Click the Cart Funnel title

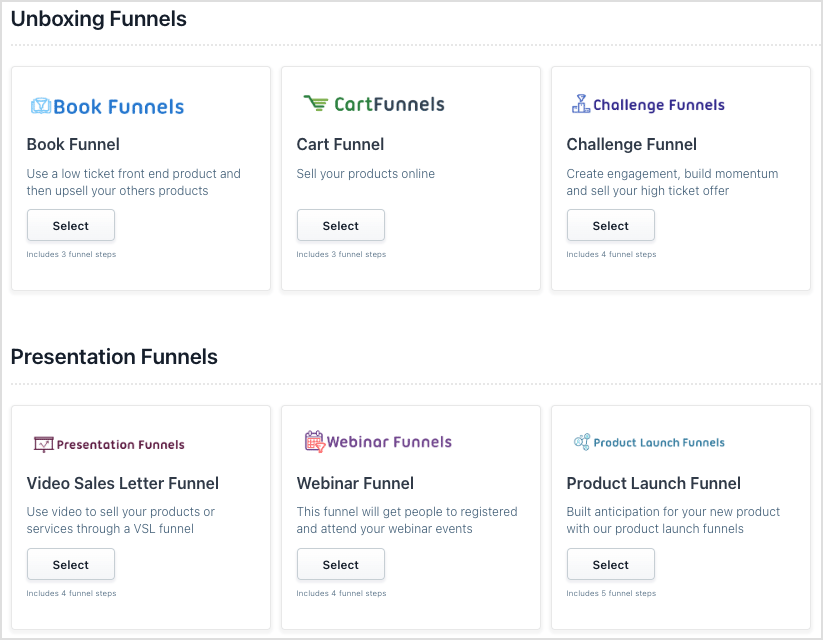coord(340,144)
